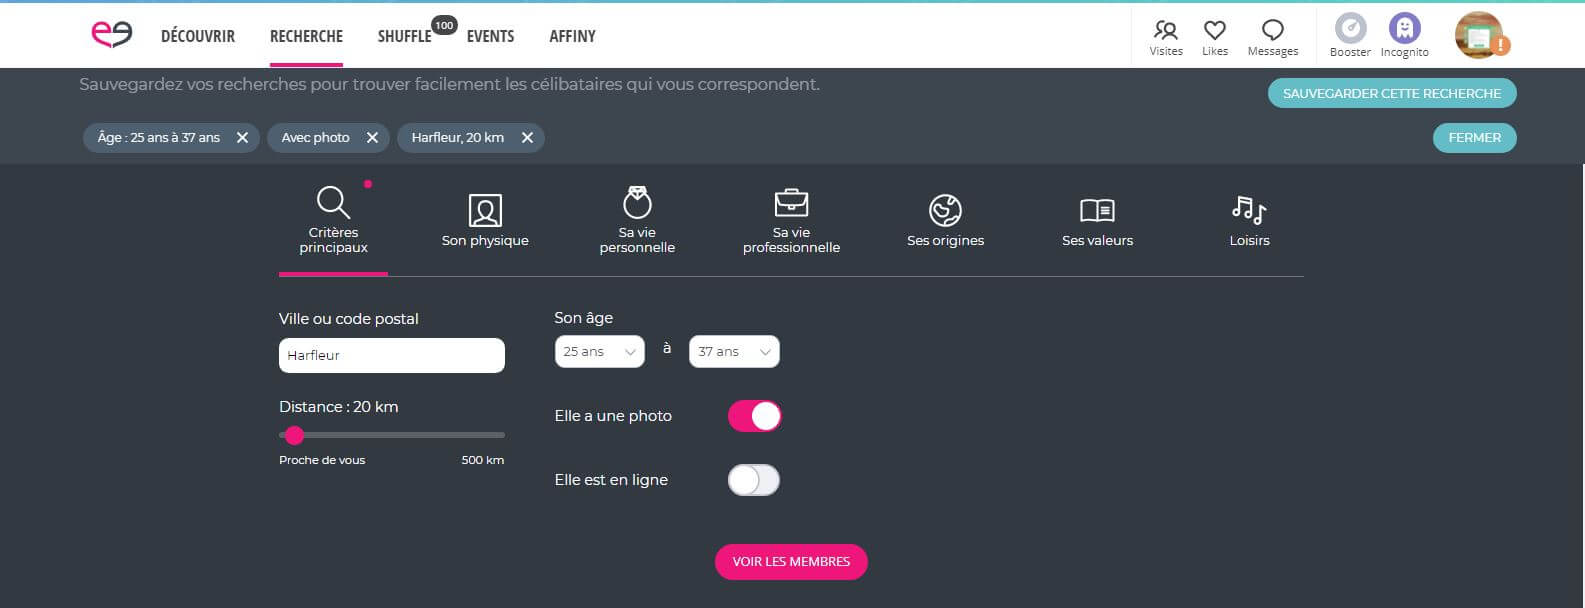Screen dimensions: 1585x608
Task: Open the Messages icon
Action: point(1272,31)
